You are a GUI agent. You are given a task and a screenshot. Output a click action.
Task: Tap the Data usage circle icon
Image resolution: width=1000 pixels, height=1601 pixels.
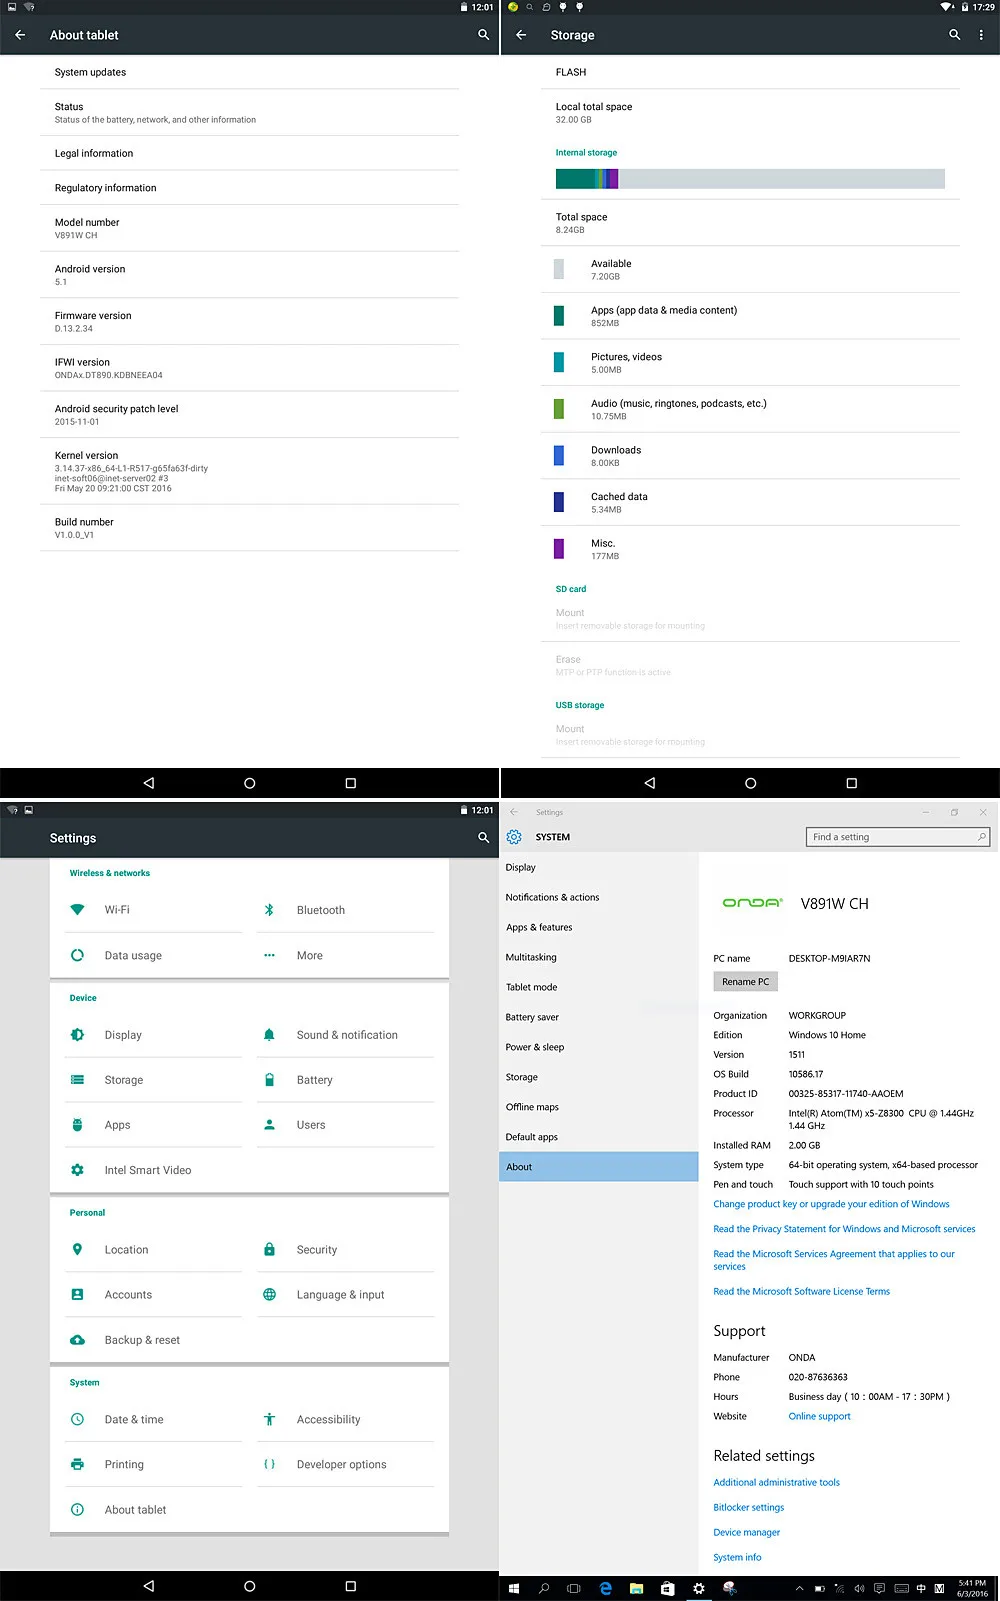click(x=77, y=955)
